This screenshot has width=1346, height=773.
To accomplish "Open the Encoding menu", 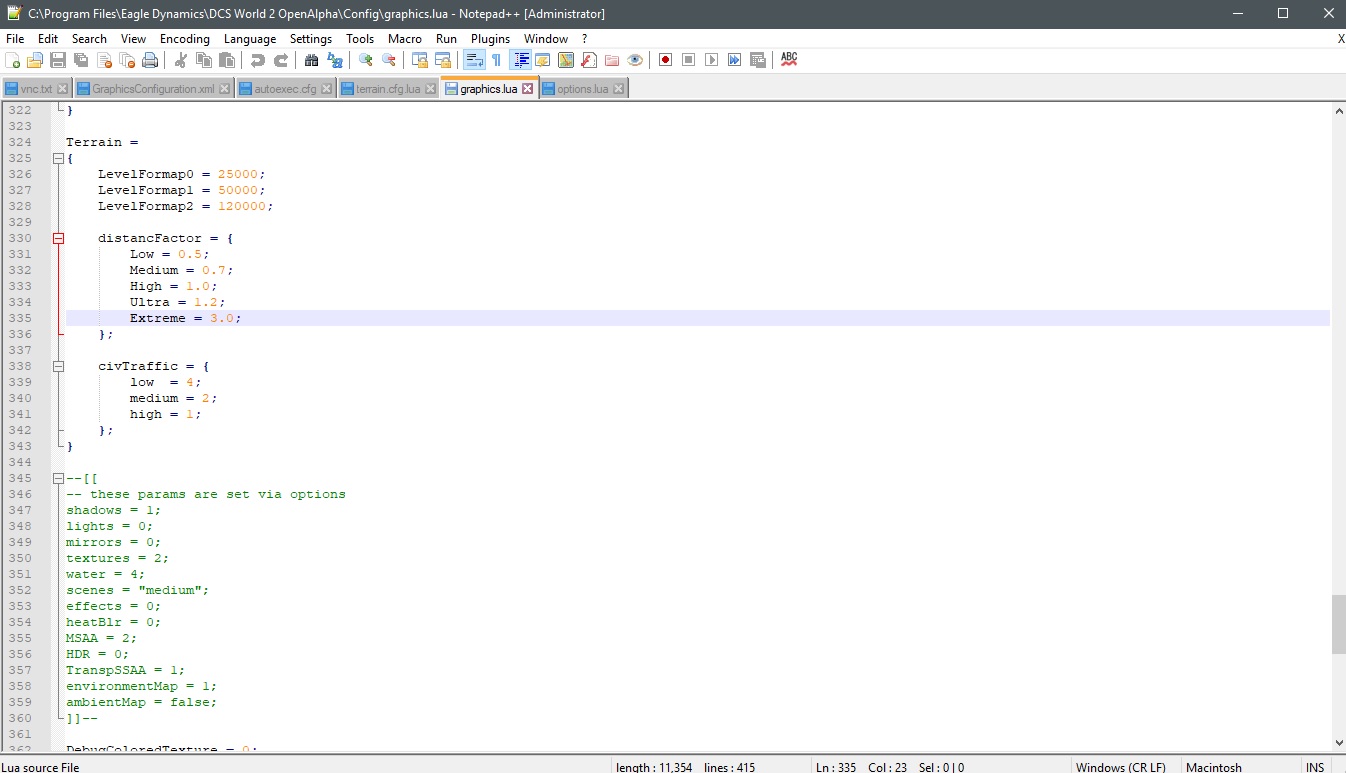I will [x=185, y=39].
